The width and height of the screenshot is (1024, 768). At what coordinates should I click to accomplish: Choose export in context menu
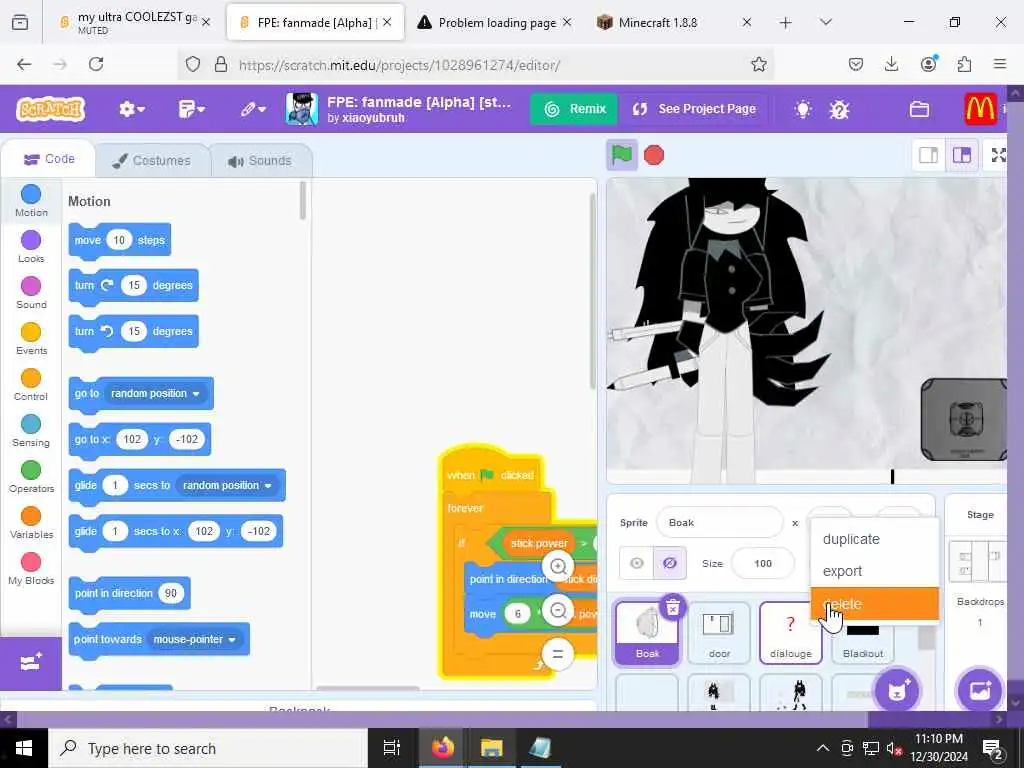click(874, 571)
